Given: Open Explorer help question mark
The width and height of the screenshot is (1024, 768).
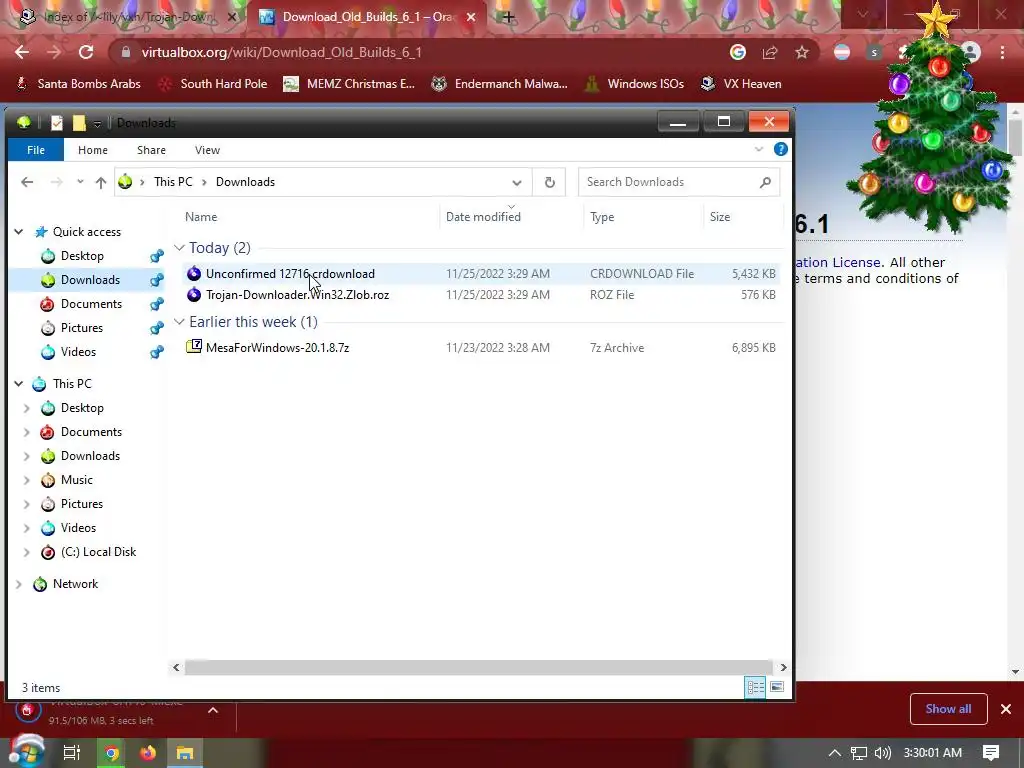Looking at the screenshot, I should pyautogui.click(x=780, y=150).
